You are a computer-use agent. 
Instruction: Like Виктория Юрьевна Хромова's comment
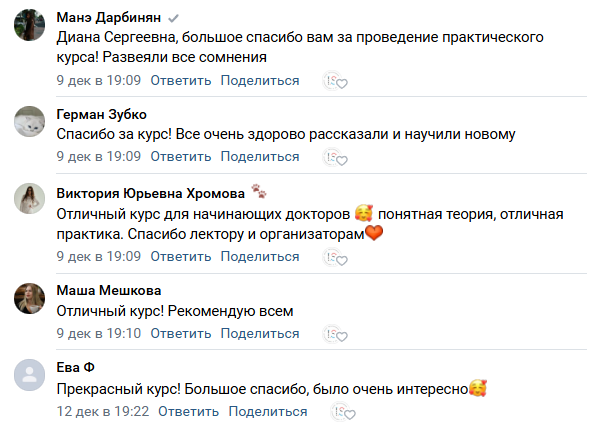coord(334,257)
